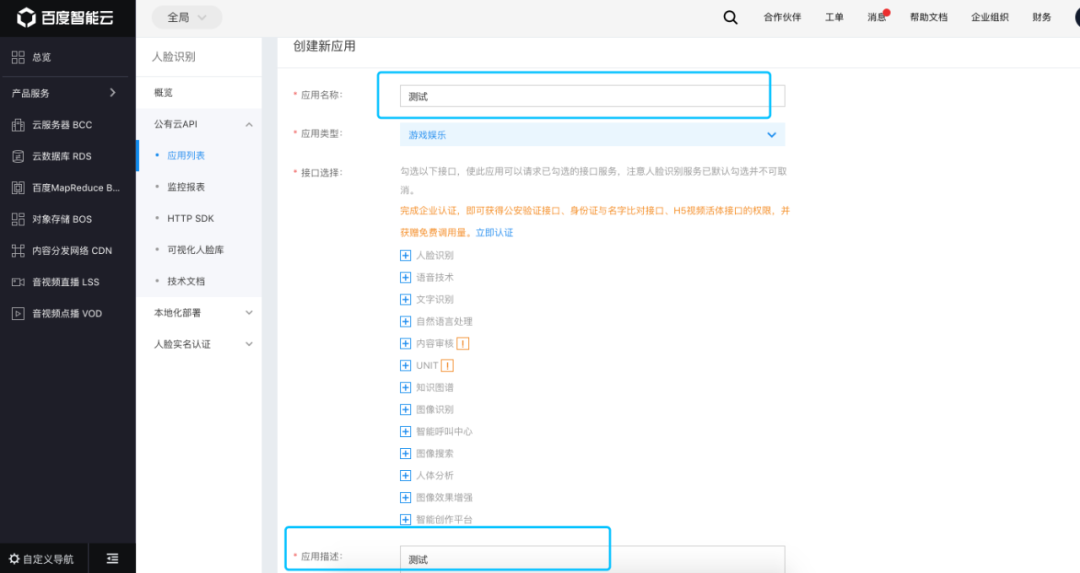Click the CDN content delivery icon
Image resolution: width=1080 pixels, height=573 pixels.
[x=18, y=251]
